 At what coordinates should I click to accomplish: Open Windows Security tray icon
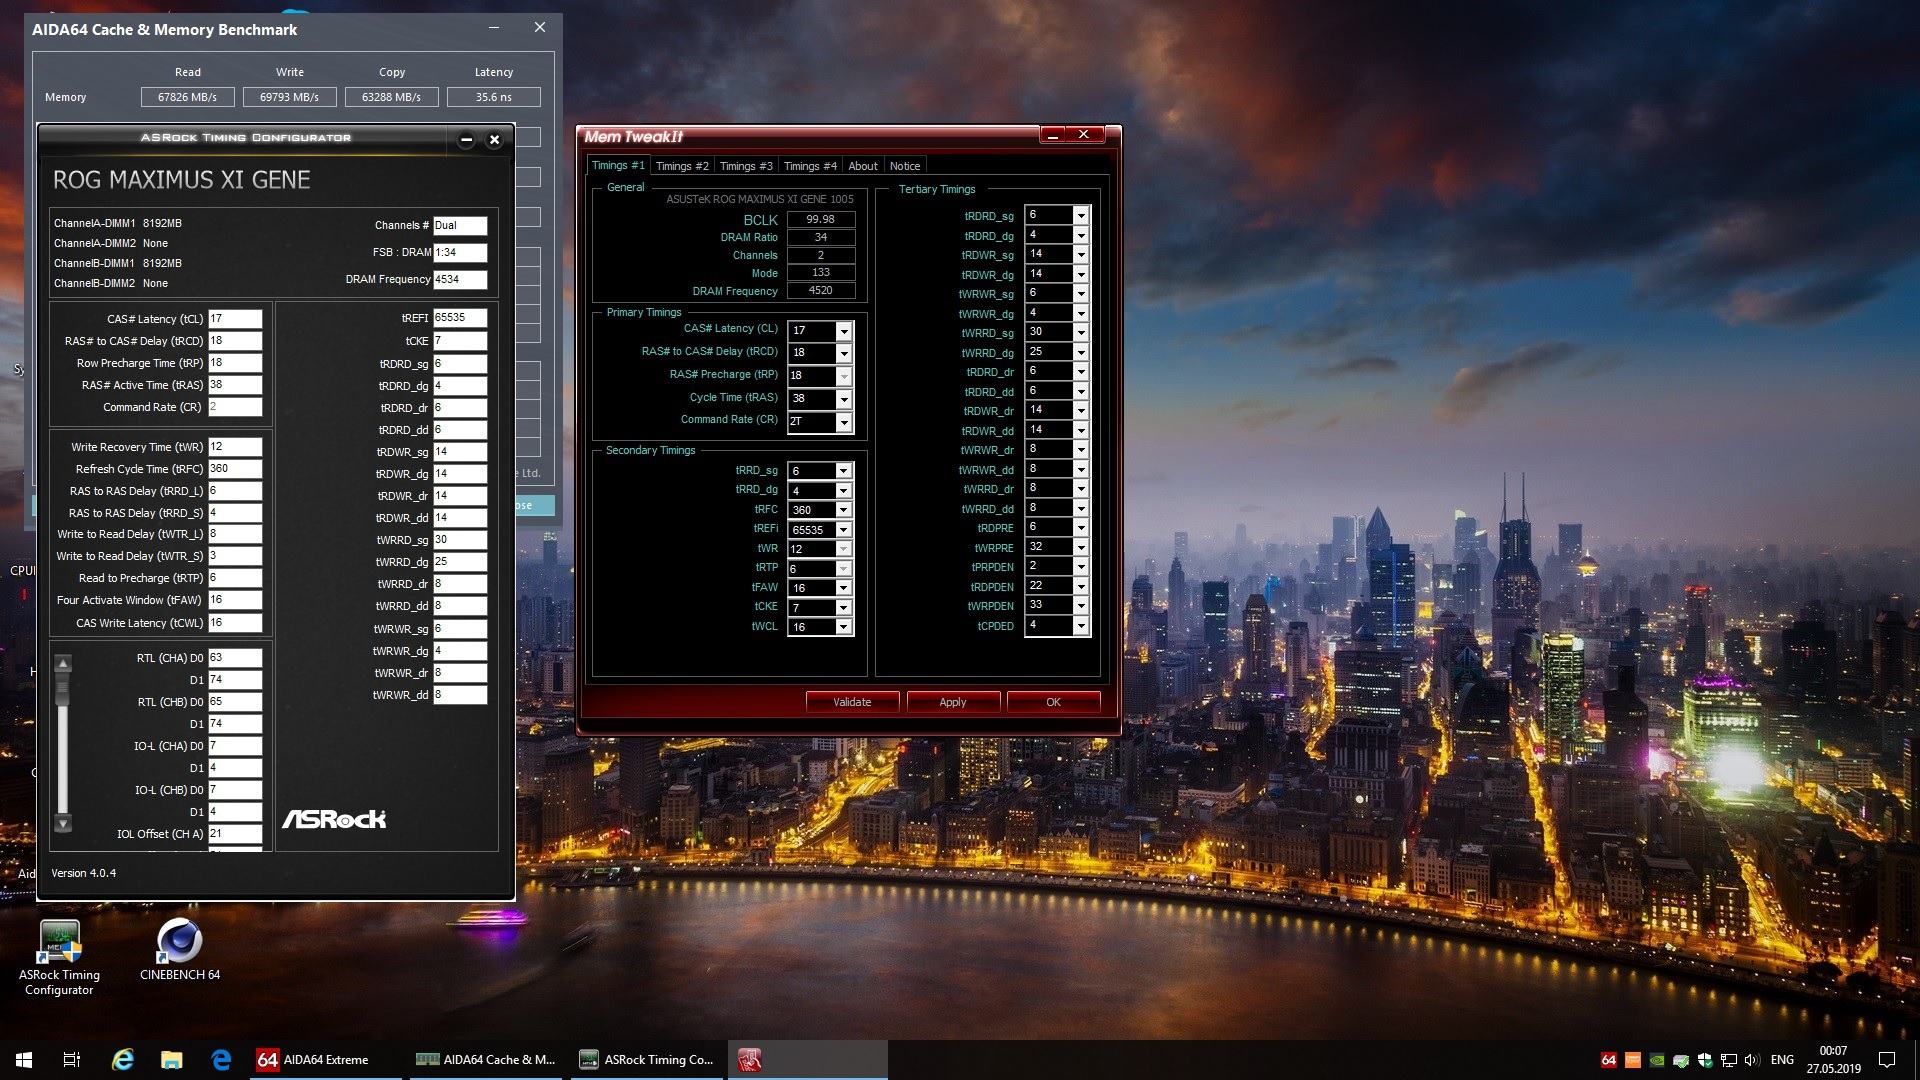[x=1705, y=1060]
